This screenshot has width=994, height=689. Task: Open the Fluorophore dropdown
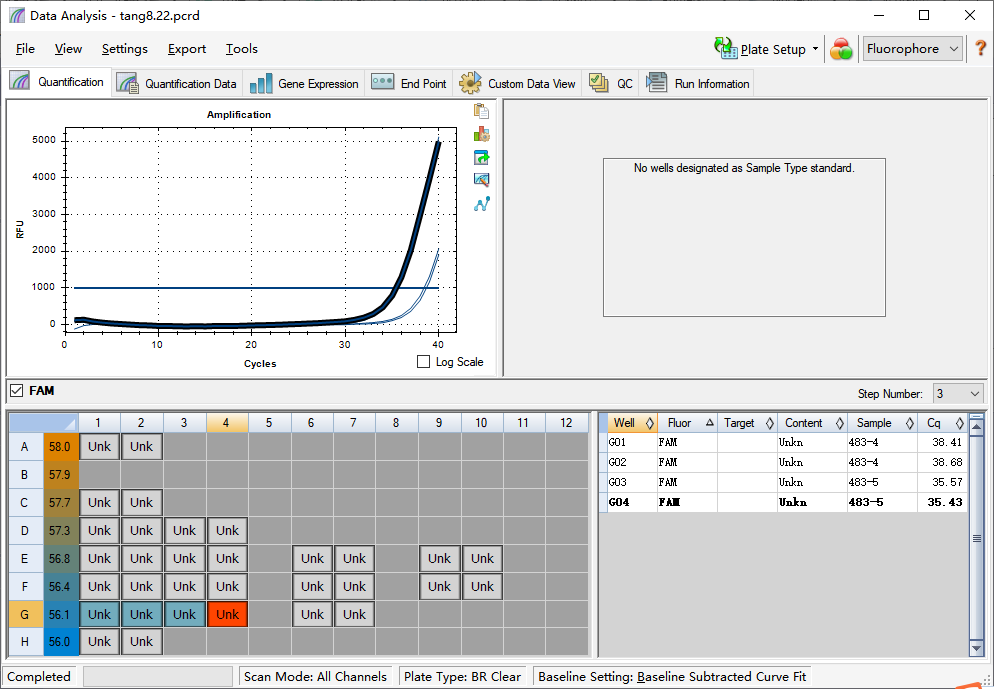[912, 49]
